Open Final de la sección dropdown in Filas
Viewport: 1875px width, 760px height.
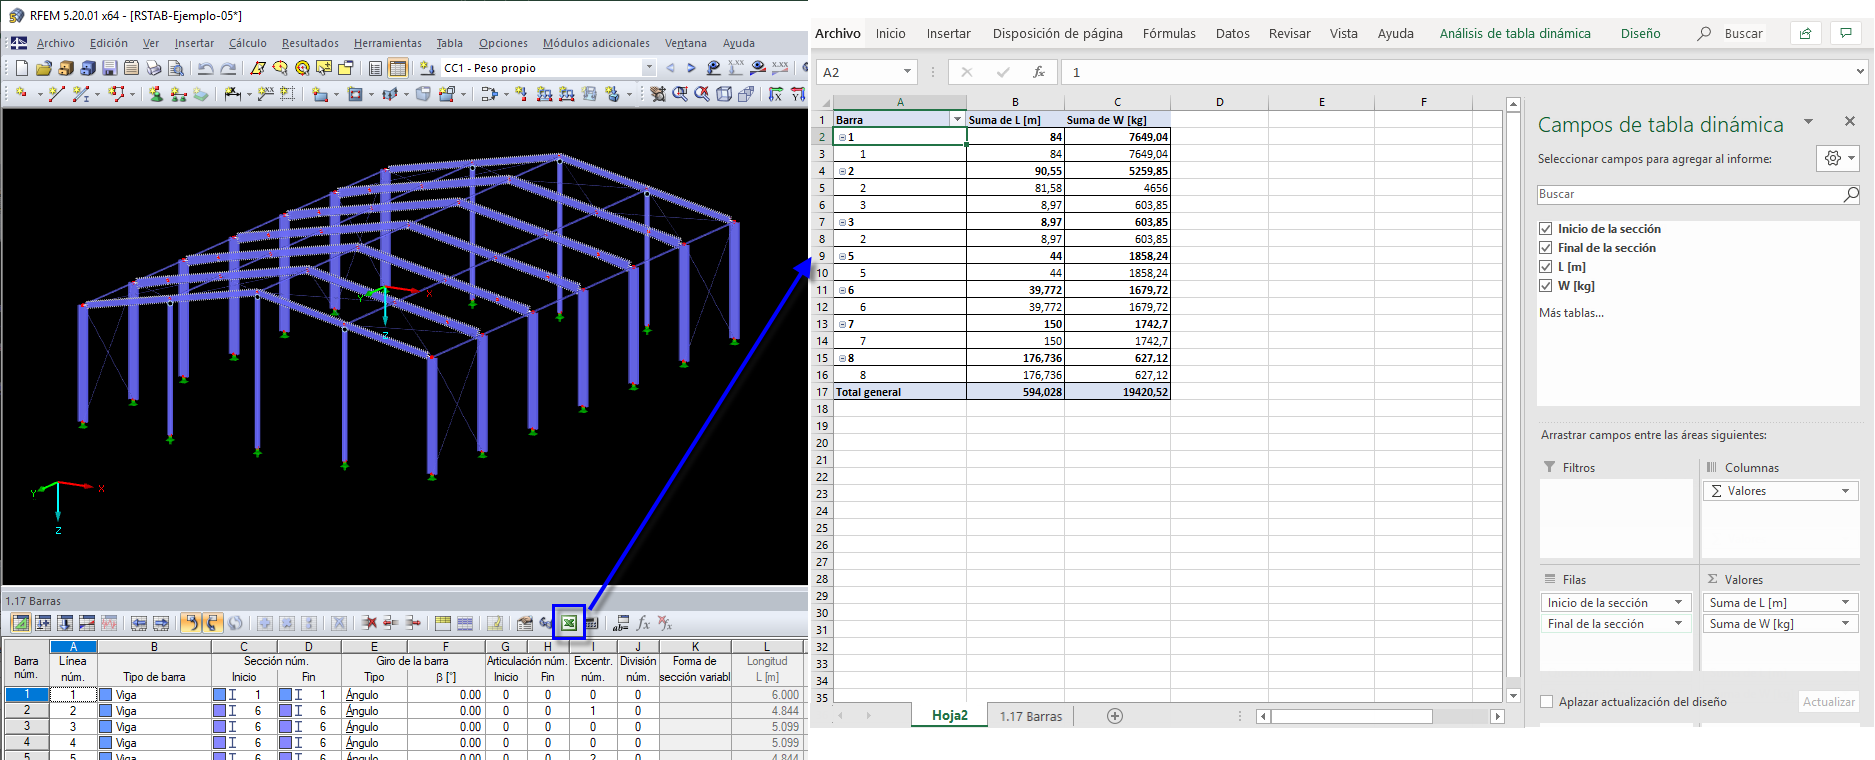pyautogui.click(x=1679, y=624)
